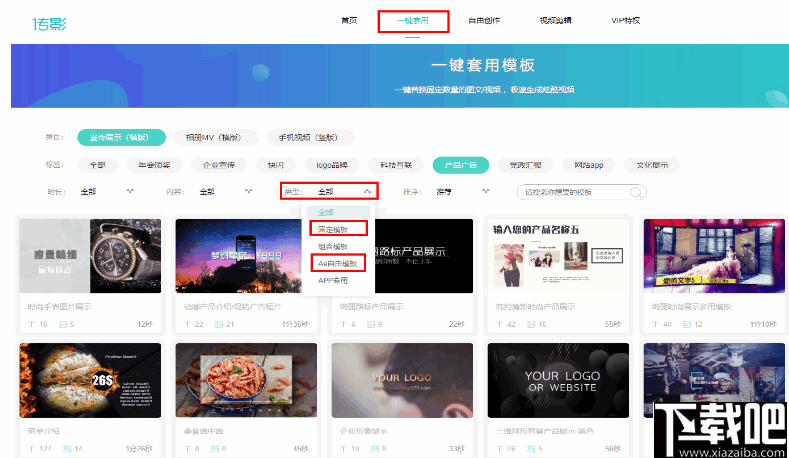Viewport: 789px width, 458px height.
Task: Select the 手机视频（竖版） category pill
Action: pos(310,137)
